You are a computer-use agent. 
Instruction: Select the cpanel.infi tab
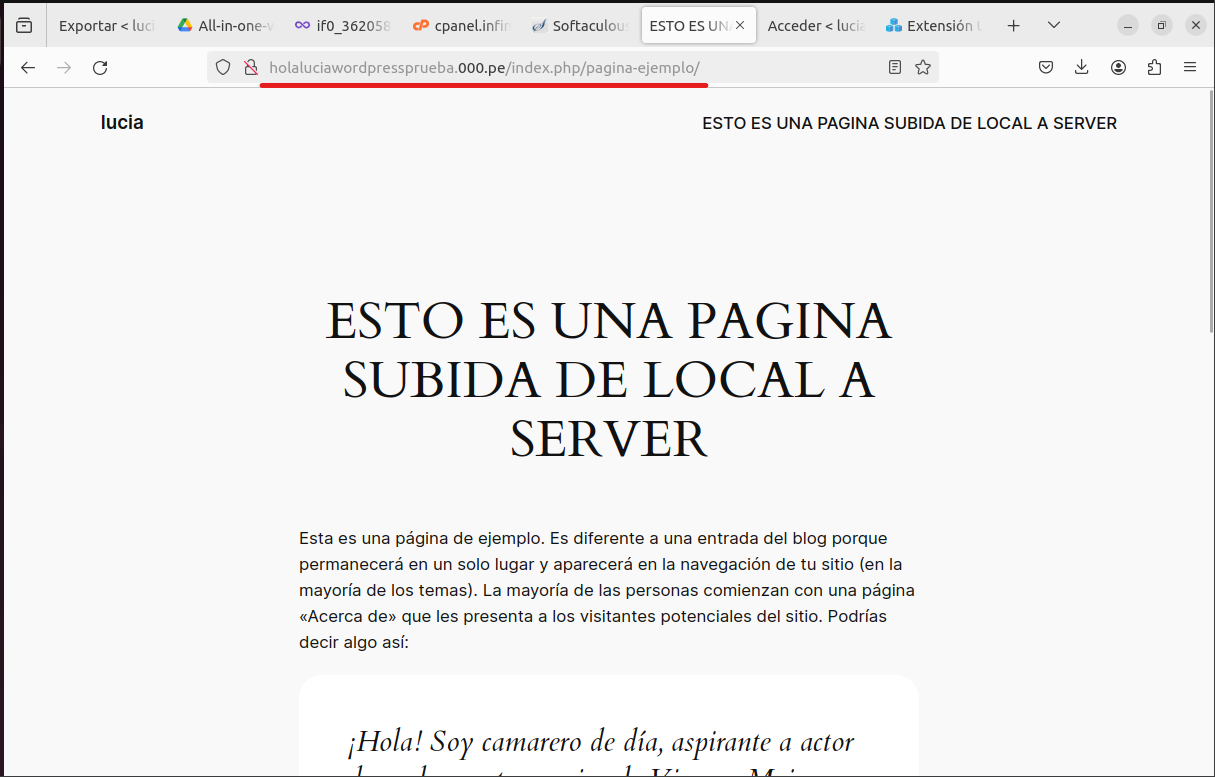[460, 24]
